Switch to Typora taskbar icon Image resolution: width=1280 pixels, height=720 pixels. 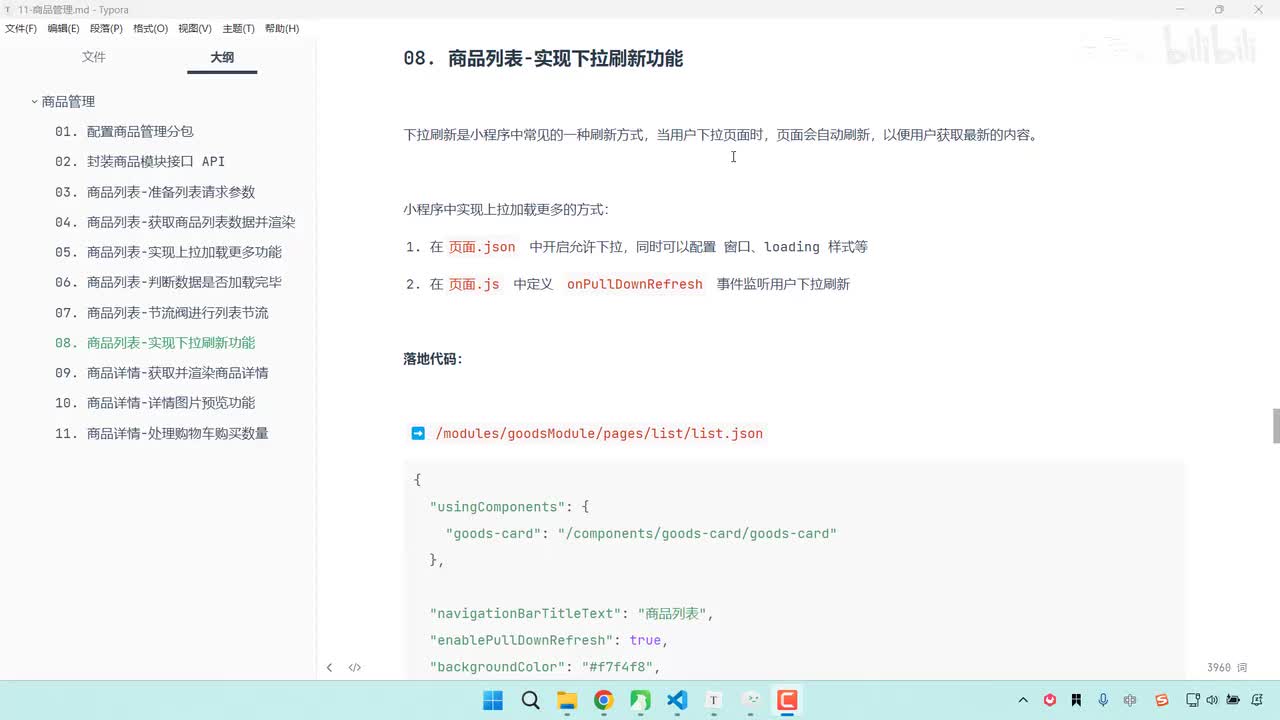(714, 700)
